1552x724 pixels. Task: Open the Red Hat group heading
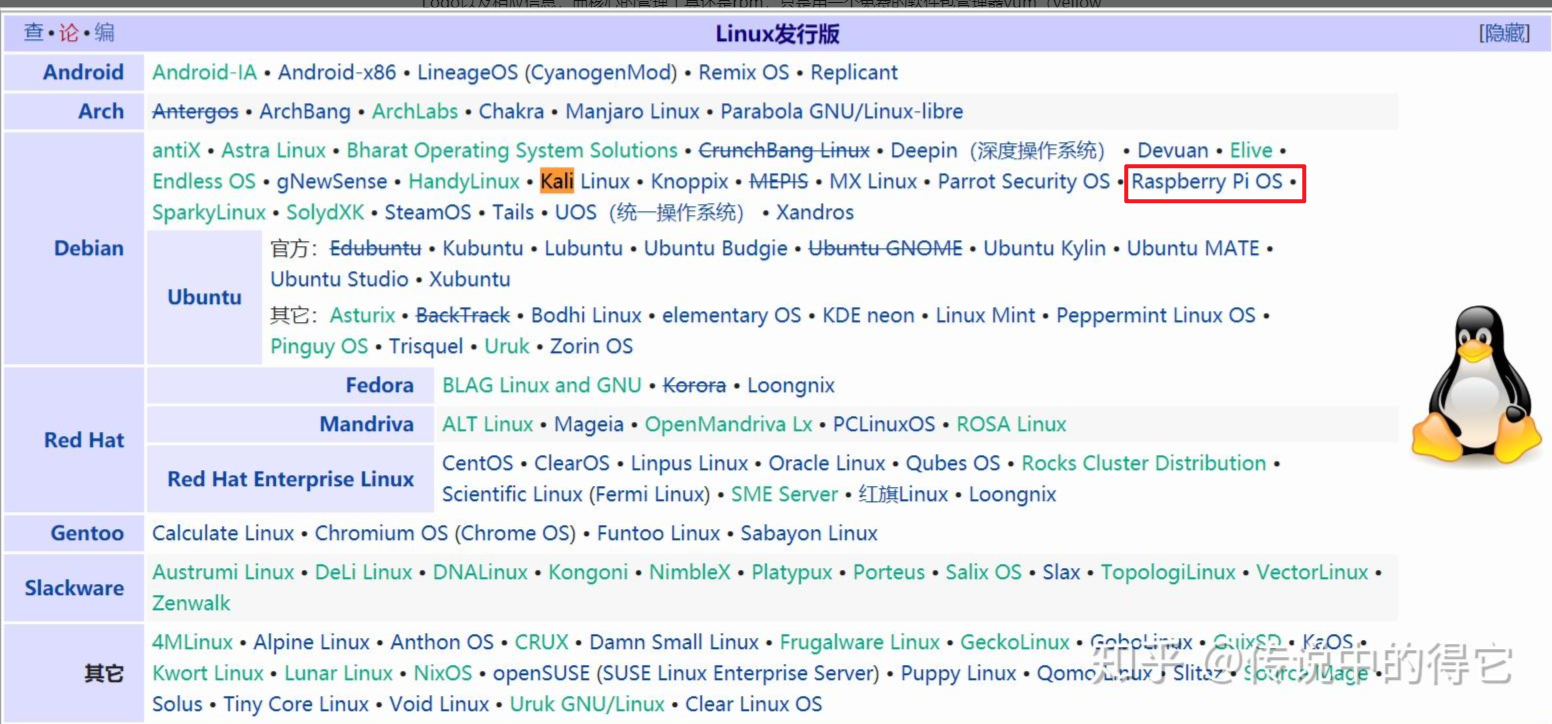click(x=84, y=440)
